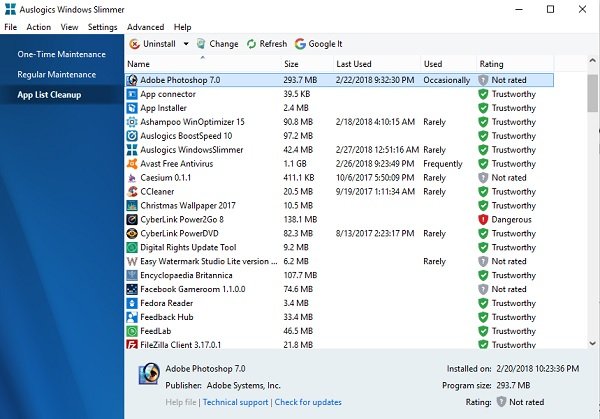Click the Google It icon
Screen dimensions: 600x419
coord(300,44)
